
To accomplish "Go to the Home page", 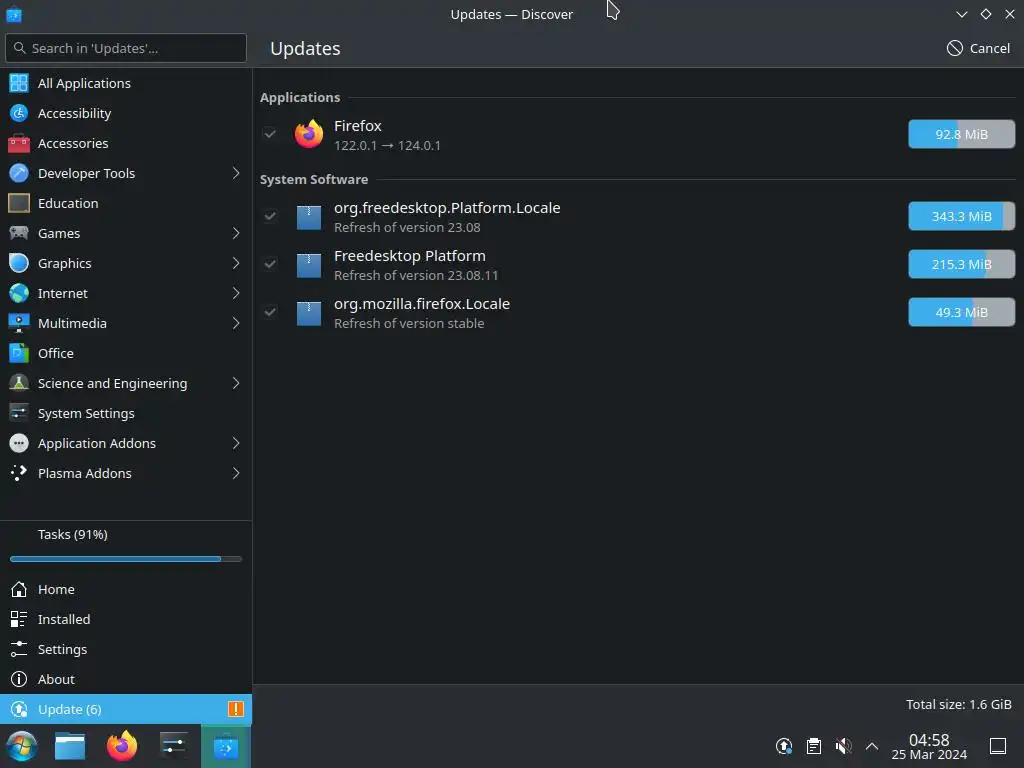I will click(126, 589).
